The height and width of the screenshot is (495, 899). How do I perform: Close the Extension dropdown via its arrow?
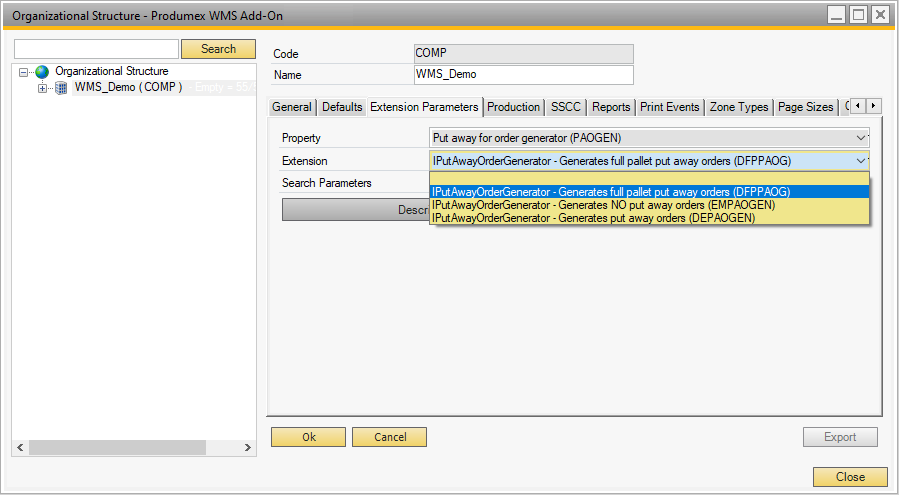(860, 161)
